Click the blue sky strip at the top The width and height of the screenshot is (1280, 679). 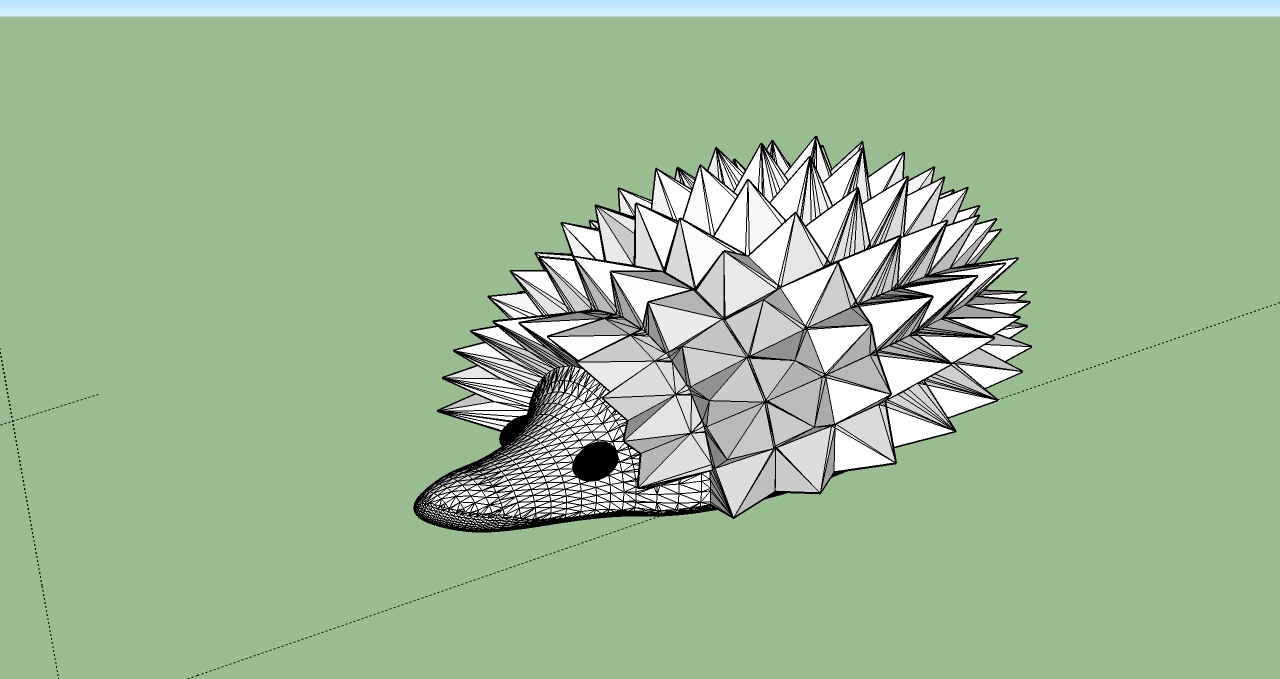click(x=640, y=8)
